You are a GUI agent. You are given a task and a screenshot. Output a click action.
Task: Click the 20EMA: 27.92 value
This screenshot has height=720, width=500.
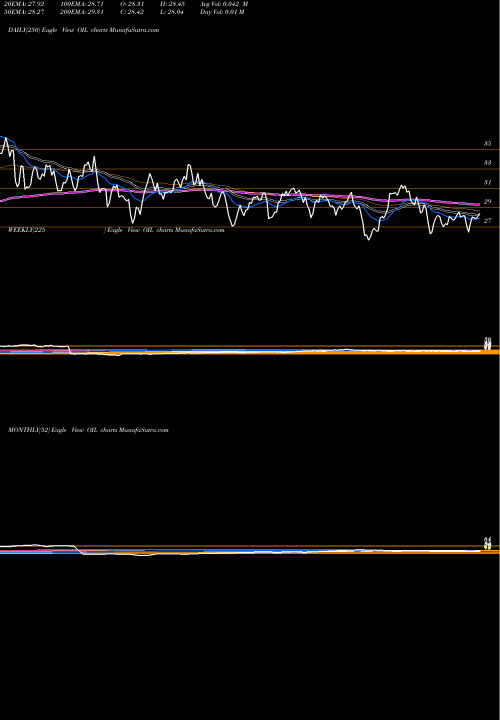(x=22, y=4)
